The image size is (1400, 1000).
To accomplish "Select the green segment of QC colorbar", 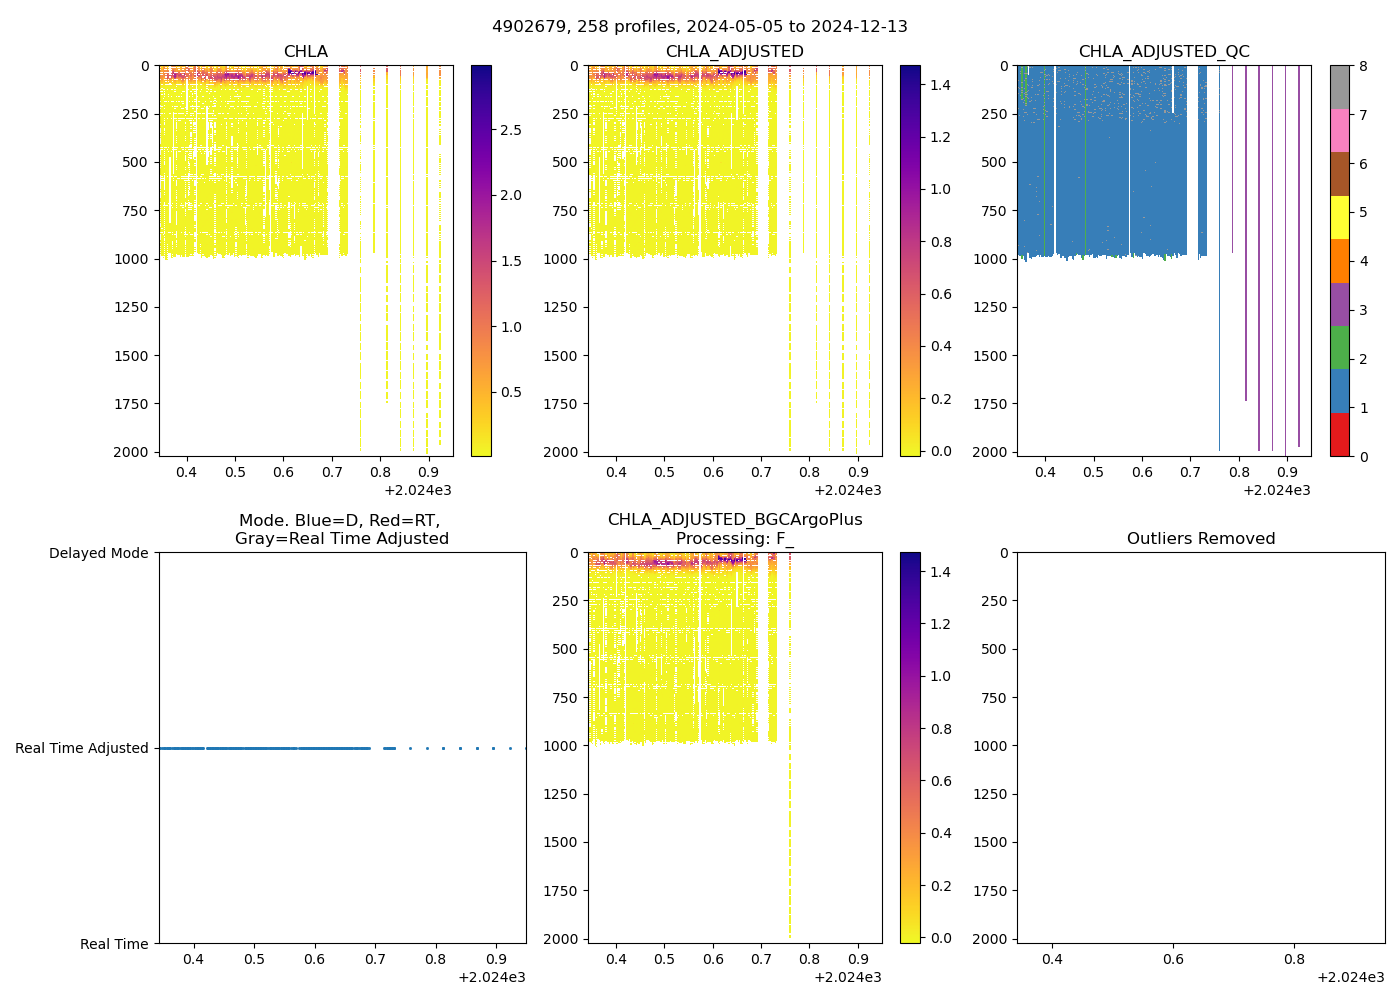I will (x=1340, y=348).
